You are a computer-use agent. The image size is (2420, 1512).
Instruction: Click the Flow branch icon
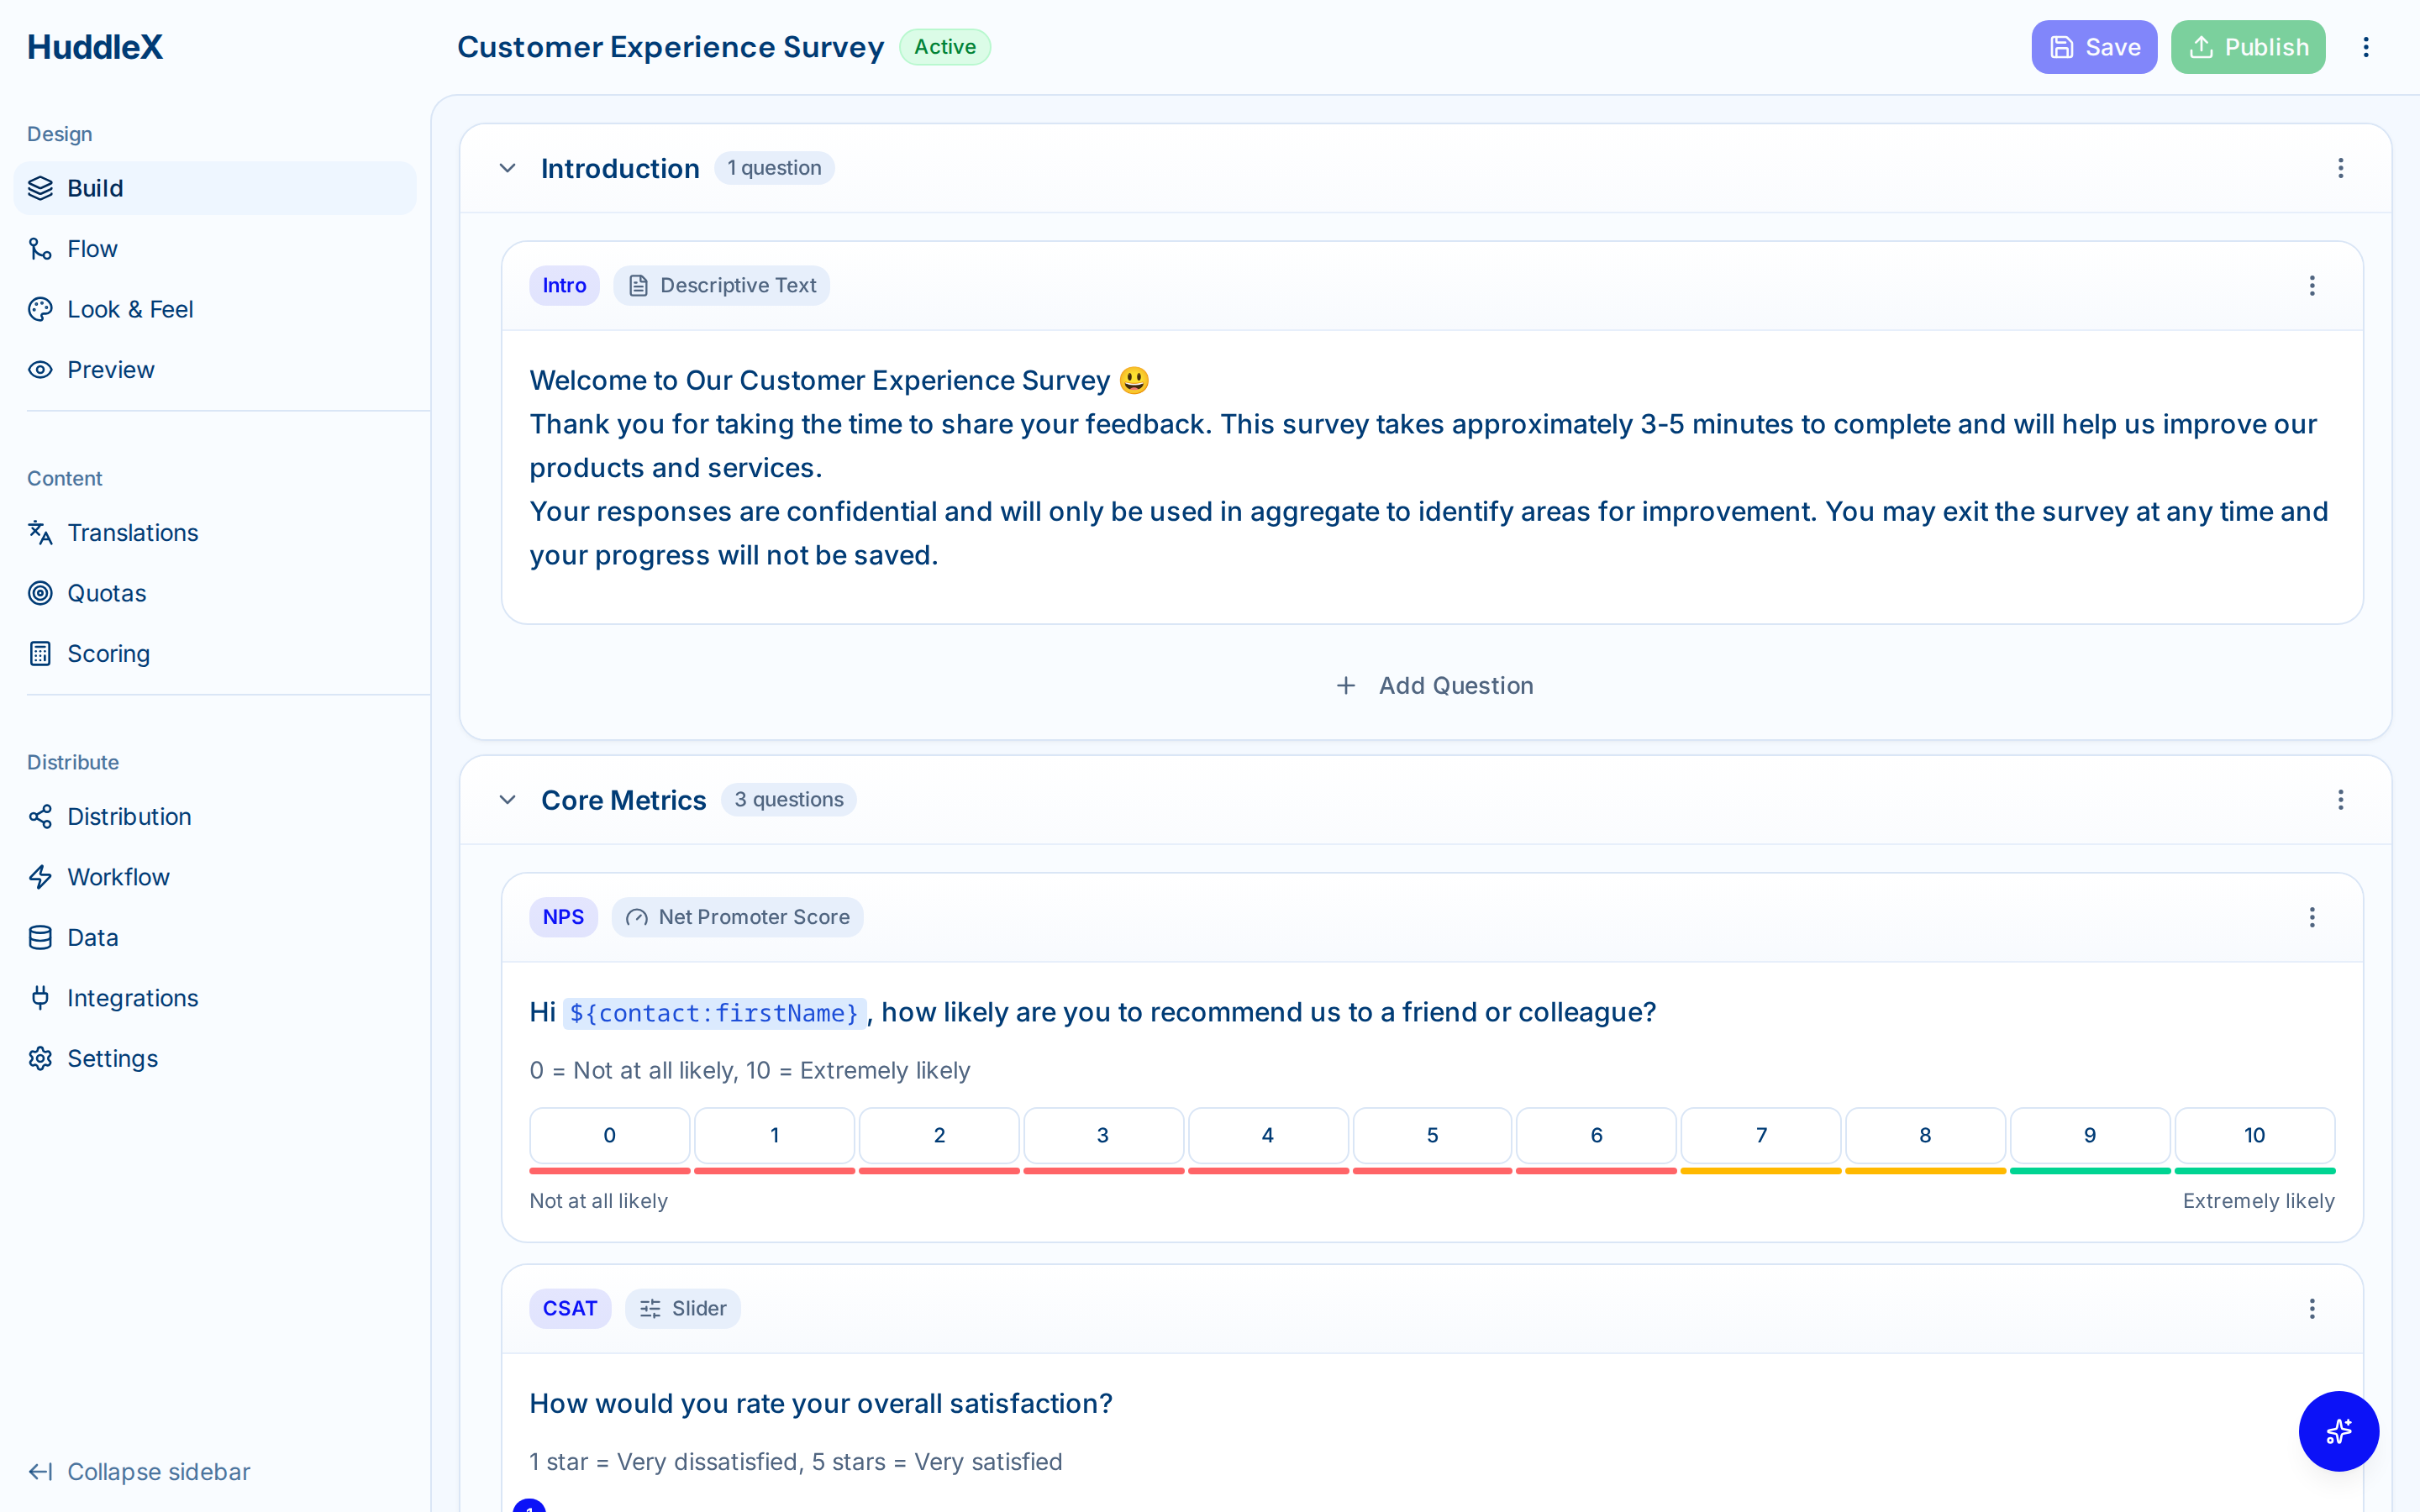(40, 249)
